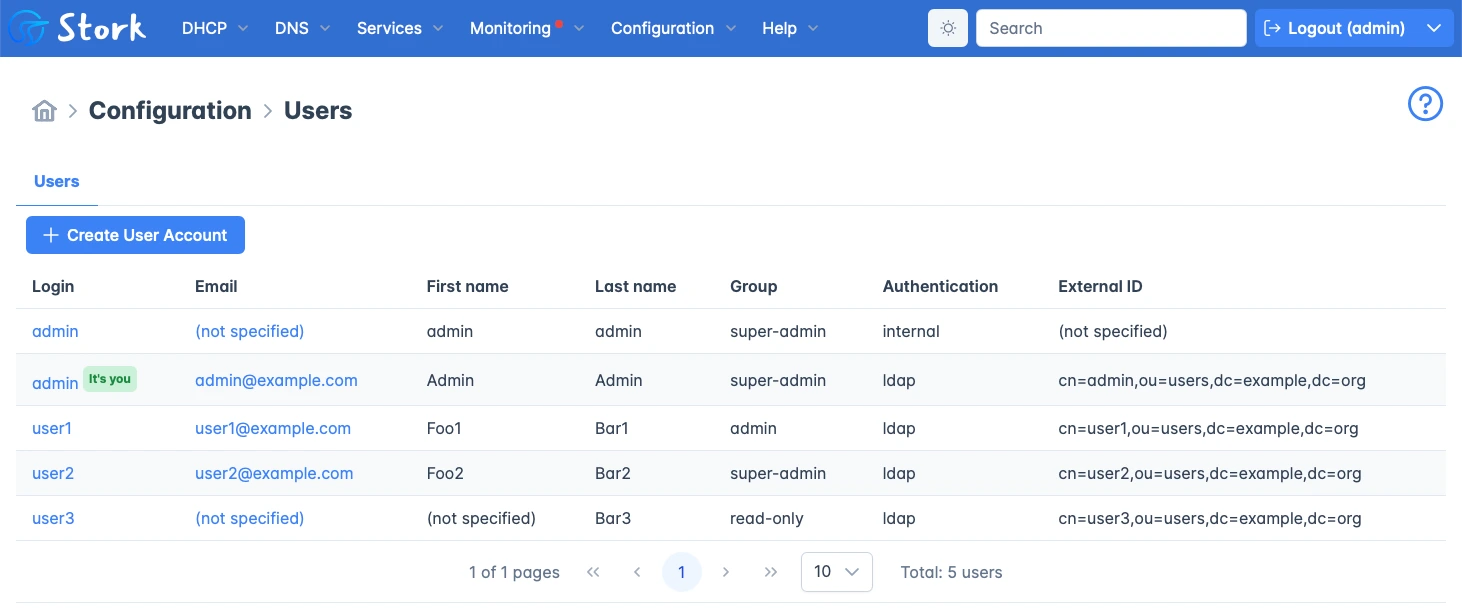
Task: Click user3's (not specified) email link
Action: tap(250, 518)
